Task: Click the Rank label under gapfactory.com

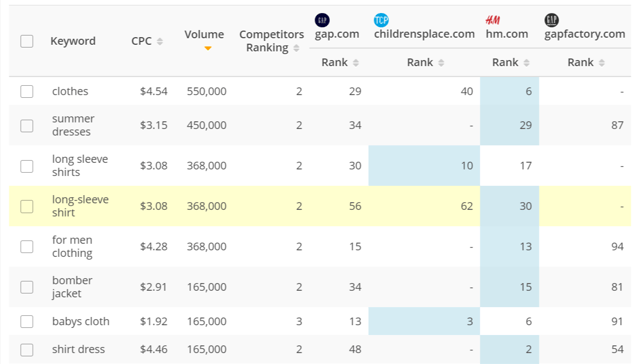Action: pyautogui.click(x=580, y=62)
